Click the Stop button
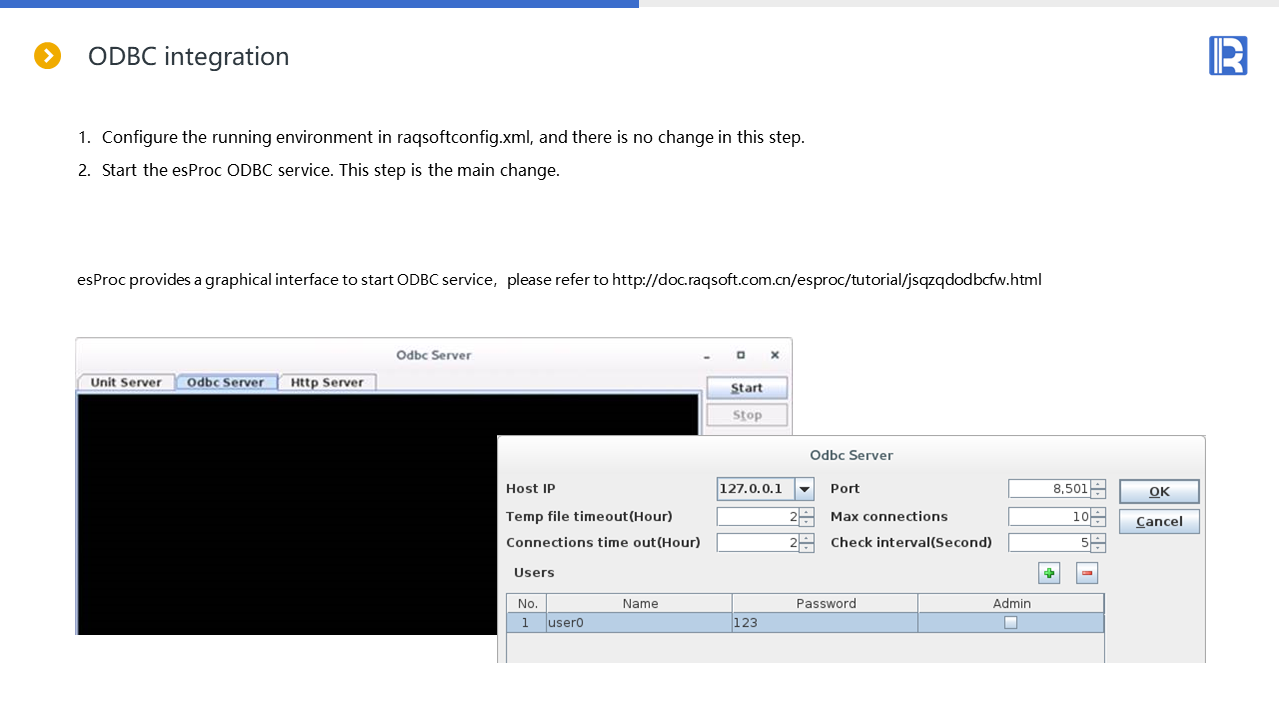Viewport: 1279px width, 720px height. tap(747, 415)
